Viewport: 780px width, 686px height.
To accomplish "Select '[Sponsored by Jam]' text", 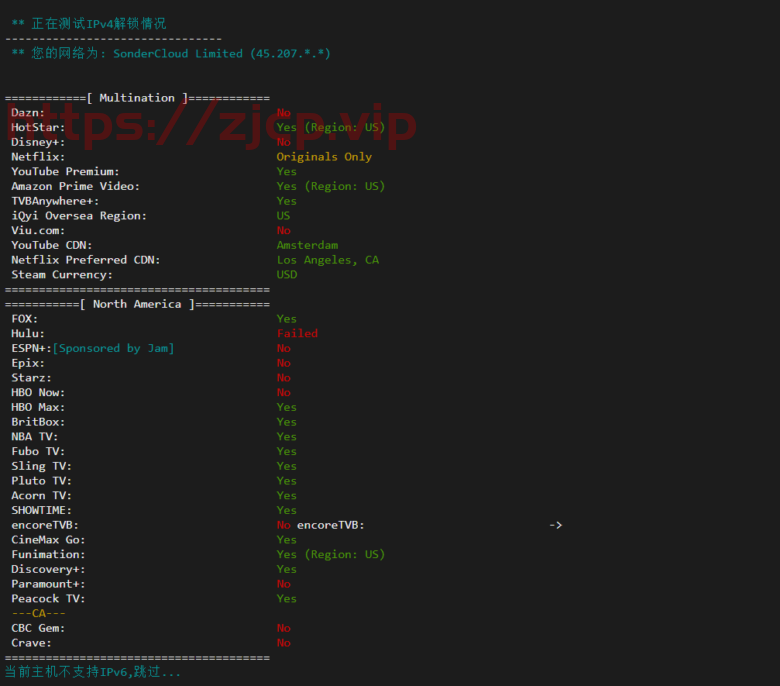I will [x=113, y=348].
